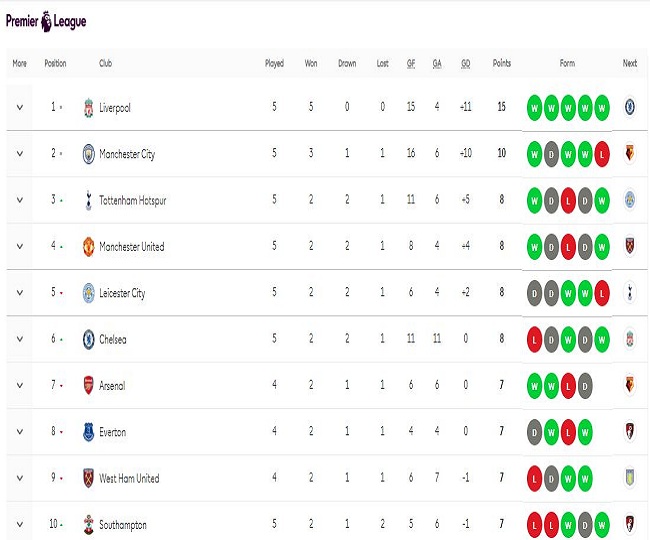
Task: Click West Ham's next opponent badge
Action: pos(630,478)
